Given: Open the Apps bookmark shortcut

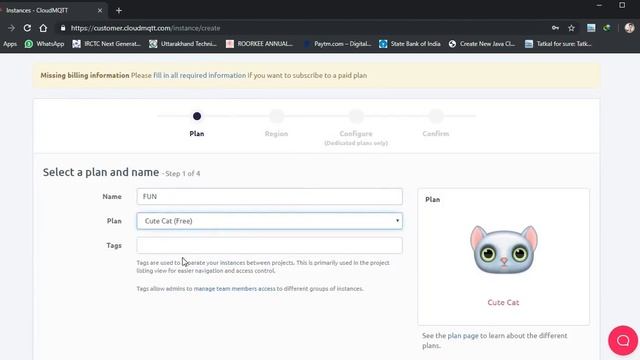Looking at the screenshot, I should (x=10, y=44).
